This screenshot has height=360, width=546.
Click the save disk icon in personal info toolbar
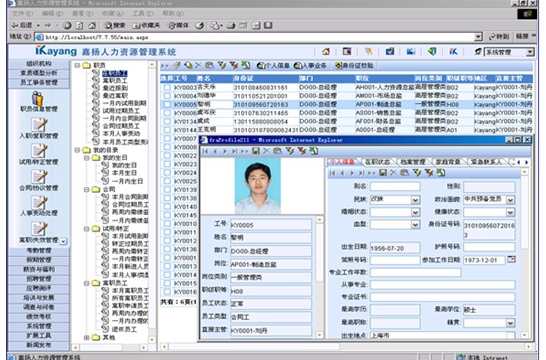point(383,173)
